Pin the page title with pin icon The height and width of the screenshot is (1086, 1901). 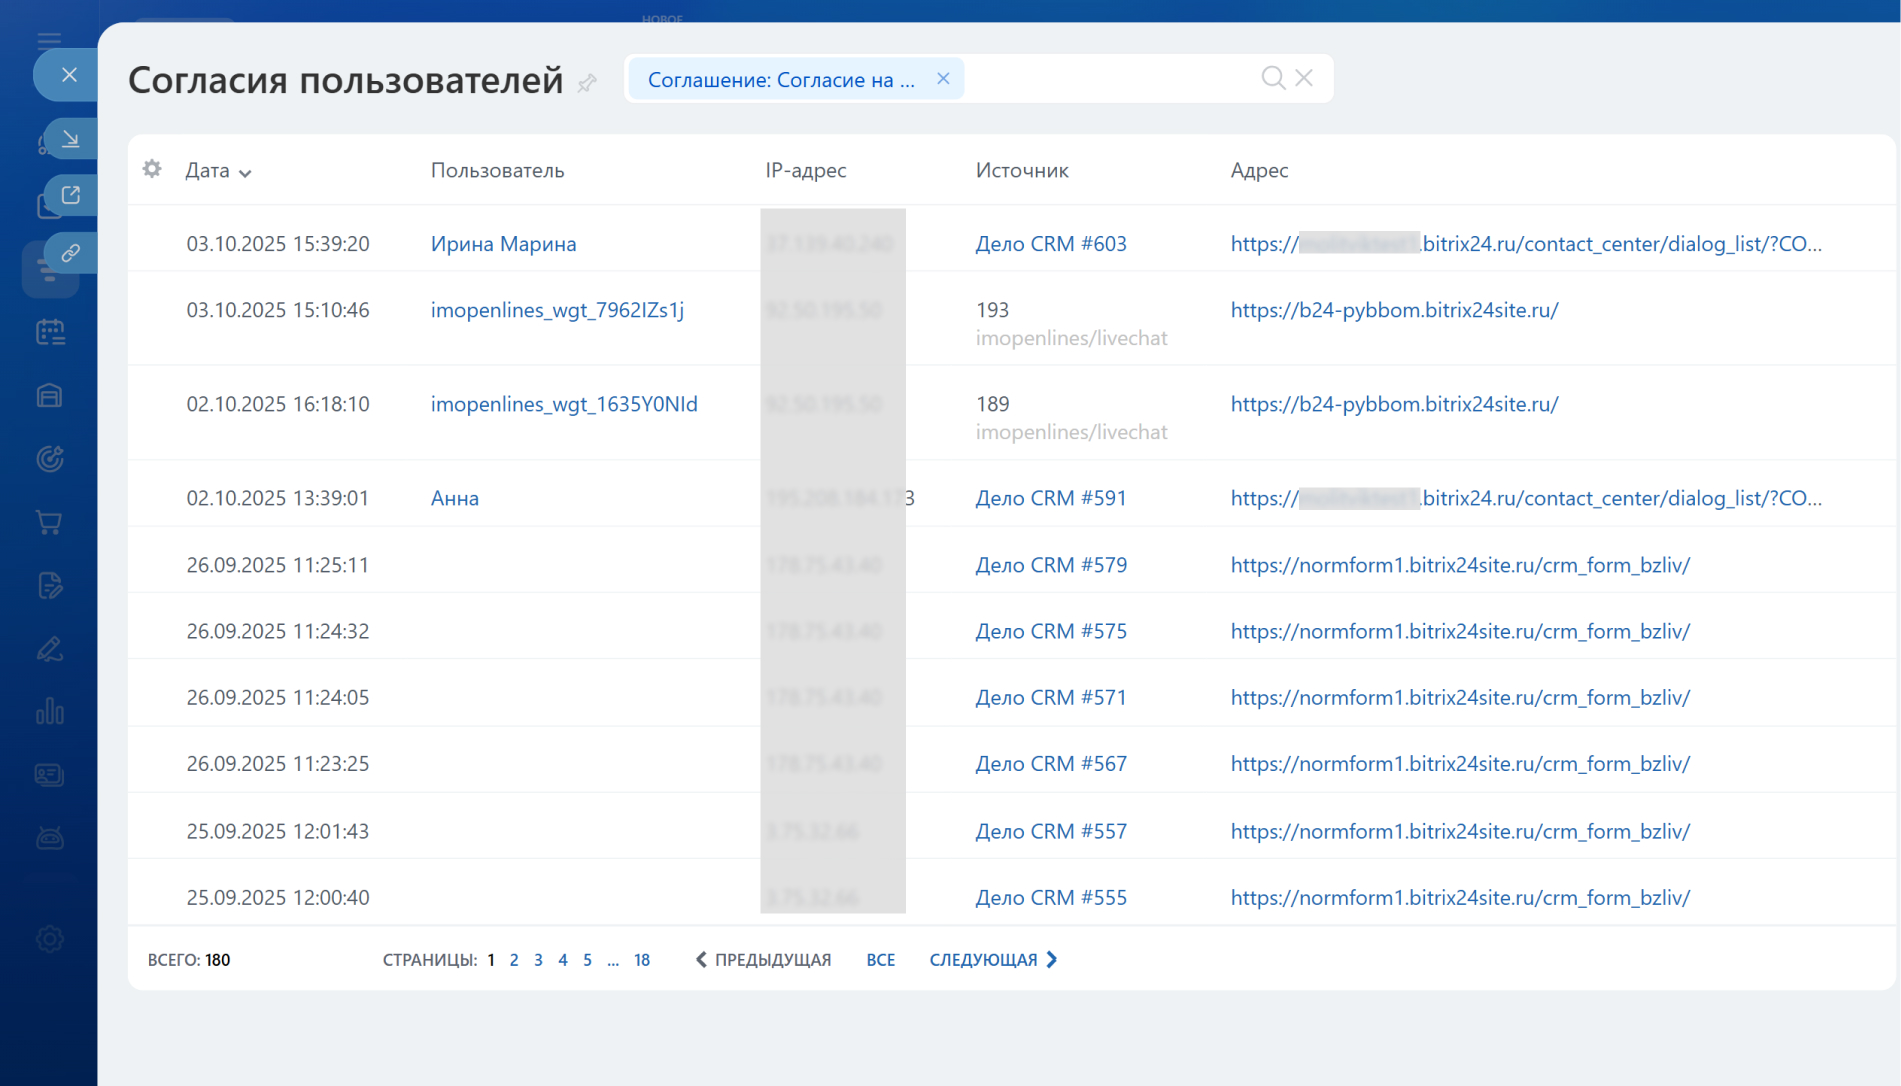coord(587,83)
